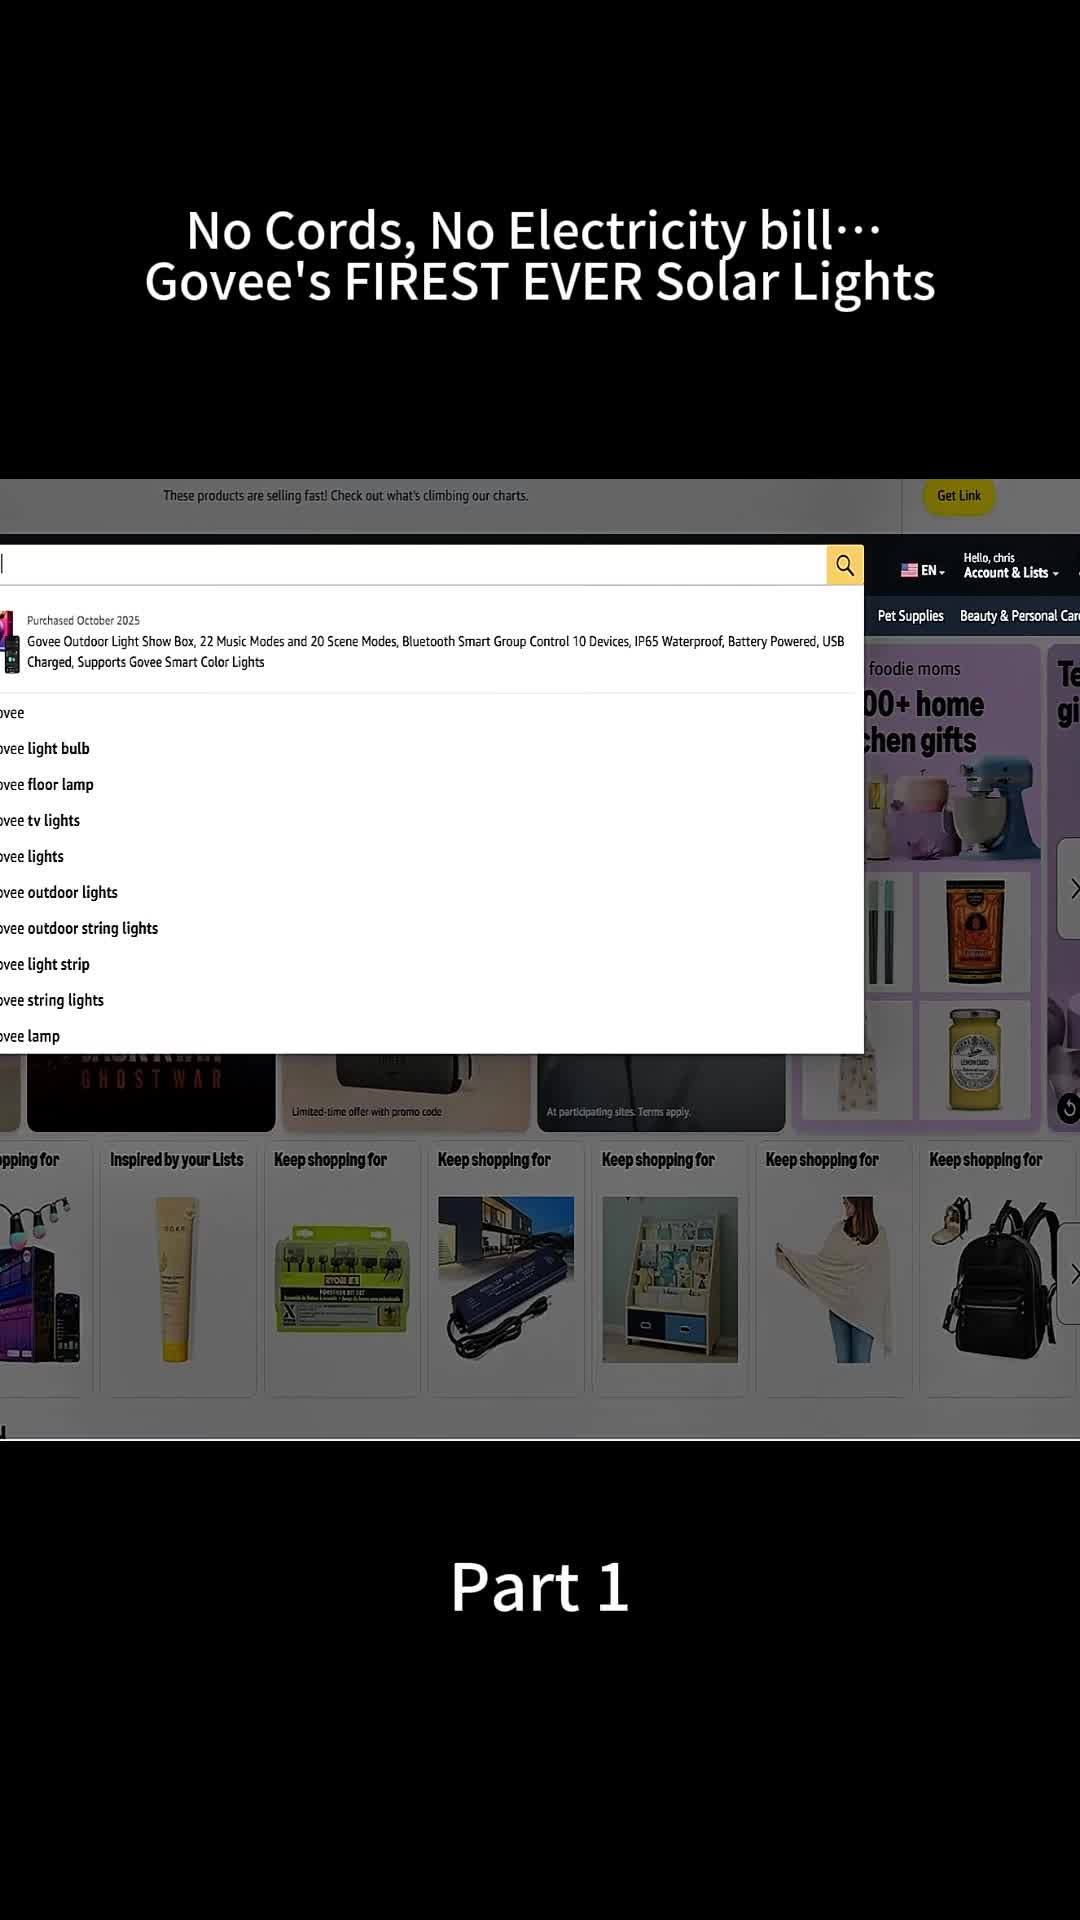Viewport: 1080px width, 1920px height.
Task: Open the yellow lemon curd jar thumbnail
Action: (x=975, y=1060)
